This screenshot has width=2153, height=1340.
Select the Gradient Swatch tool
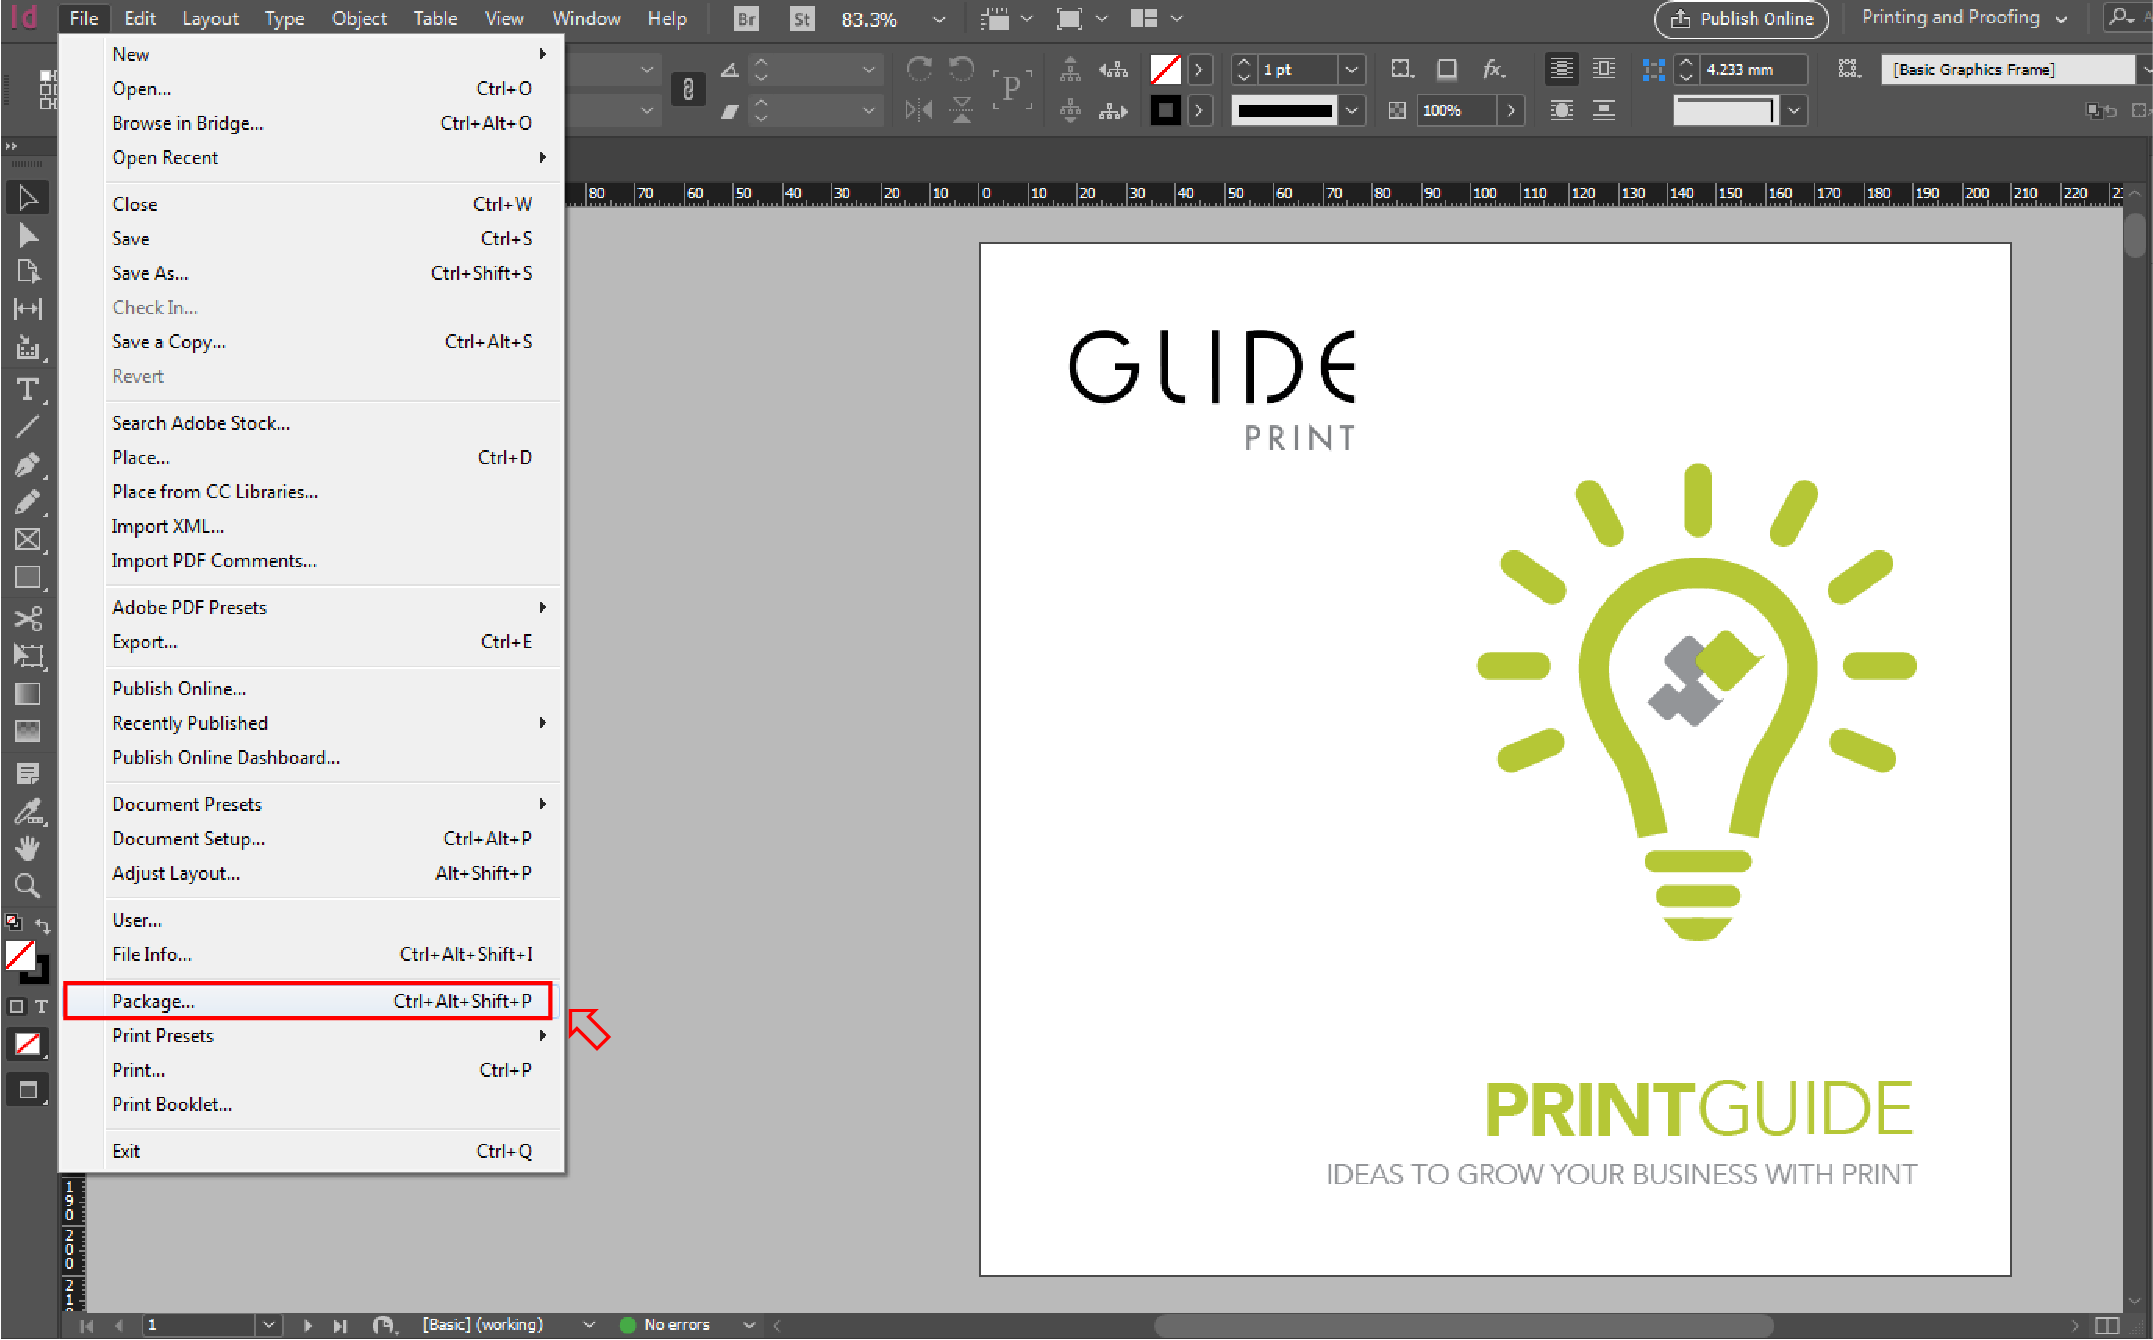28,694
